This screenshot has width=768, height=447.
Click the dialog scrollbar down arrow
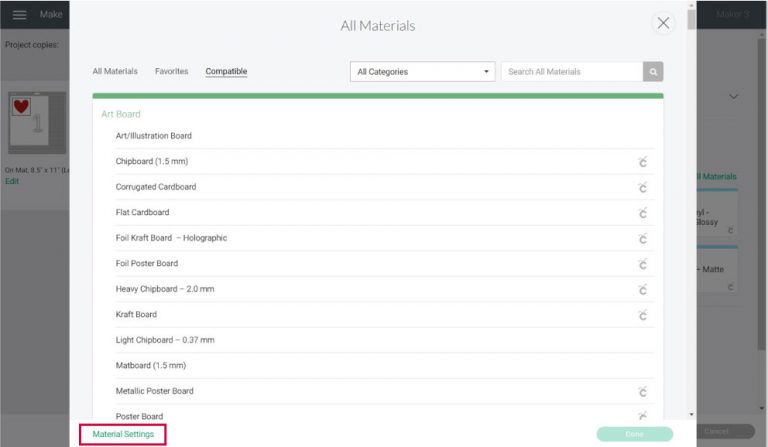[691, 414]
